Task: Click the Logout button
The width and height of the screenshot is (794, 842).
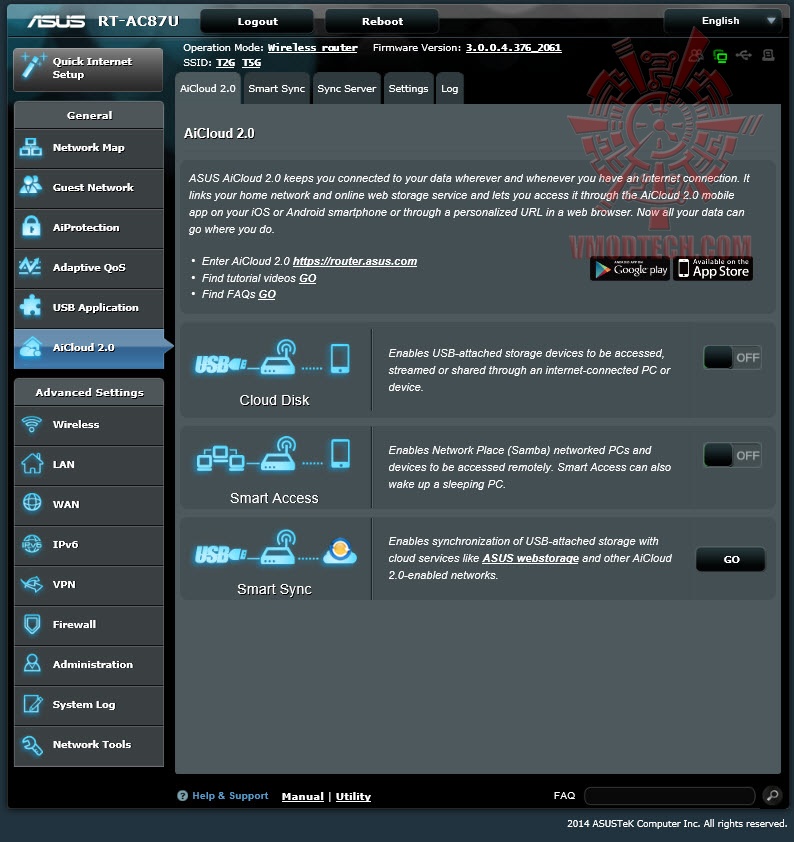Action: click(x=257, y=21)
